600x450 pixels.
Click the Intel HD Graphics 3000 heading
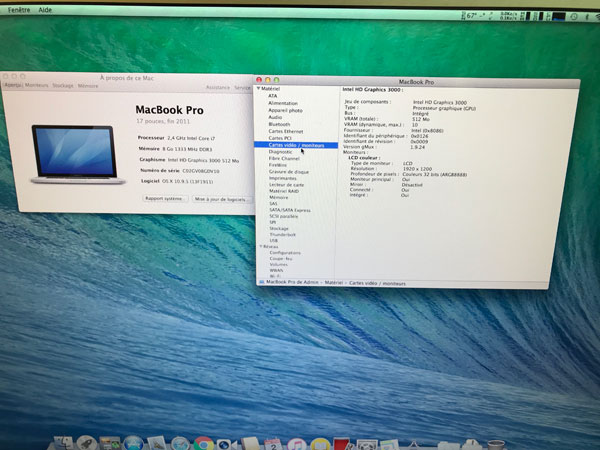pyautogui.click(x=372, y=90)
